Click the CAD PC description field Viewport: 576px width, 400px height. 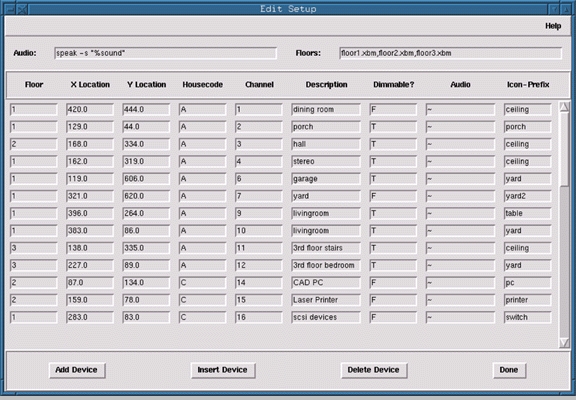point(326,283)
